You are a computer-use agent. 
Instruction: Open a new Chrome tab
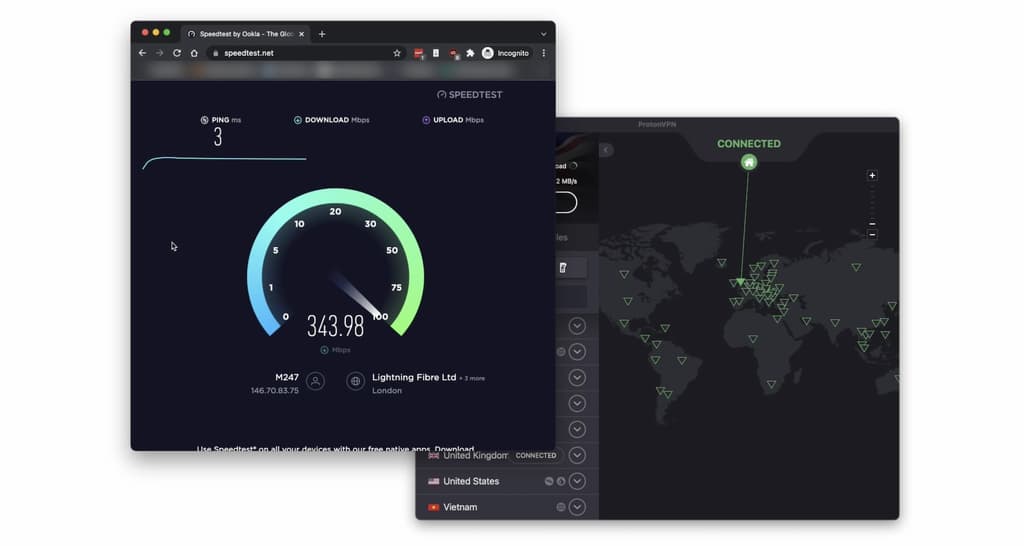click(x=322, y=34)
